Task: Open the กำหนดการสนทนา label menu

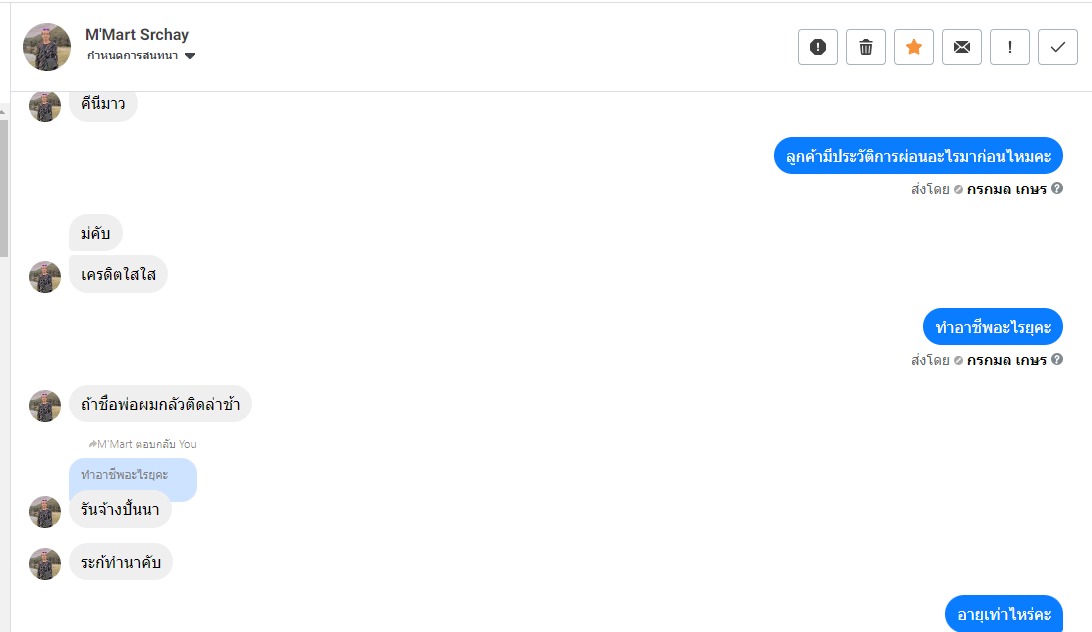Action: (x=132, y=56)
